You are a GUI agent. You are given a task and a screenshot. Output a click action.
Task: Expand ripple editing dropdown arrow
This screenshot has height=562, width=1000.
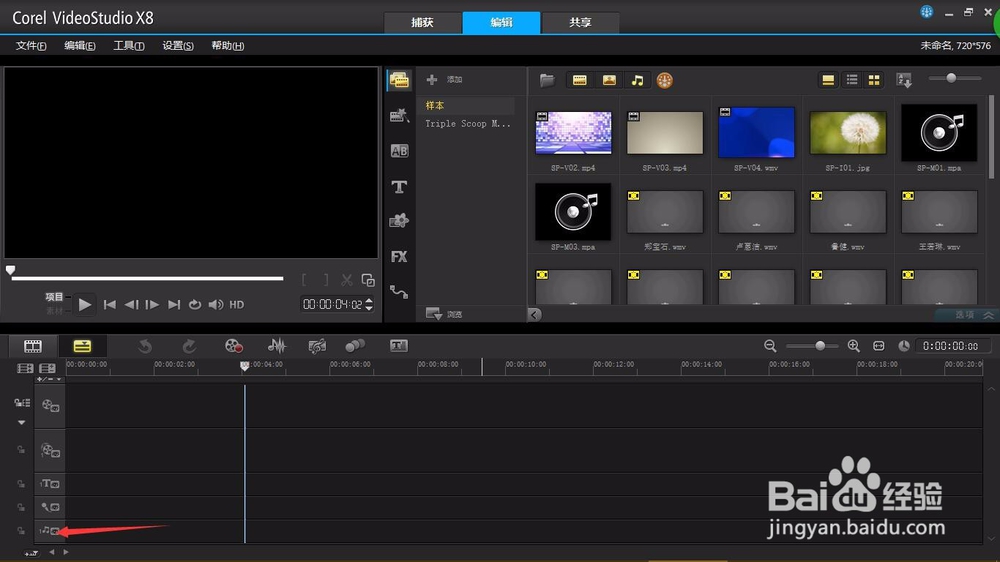pyautogui.click(x=22, y=422)
